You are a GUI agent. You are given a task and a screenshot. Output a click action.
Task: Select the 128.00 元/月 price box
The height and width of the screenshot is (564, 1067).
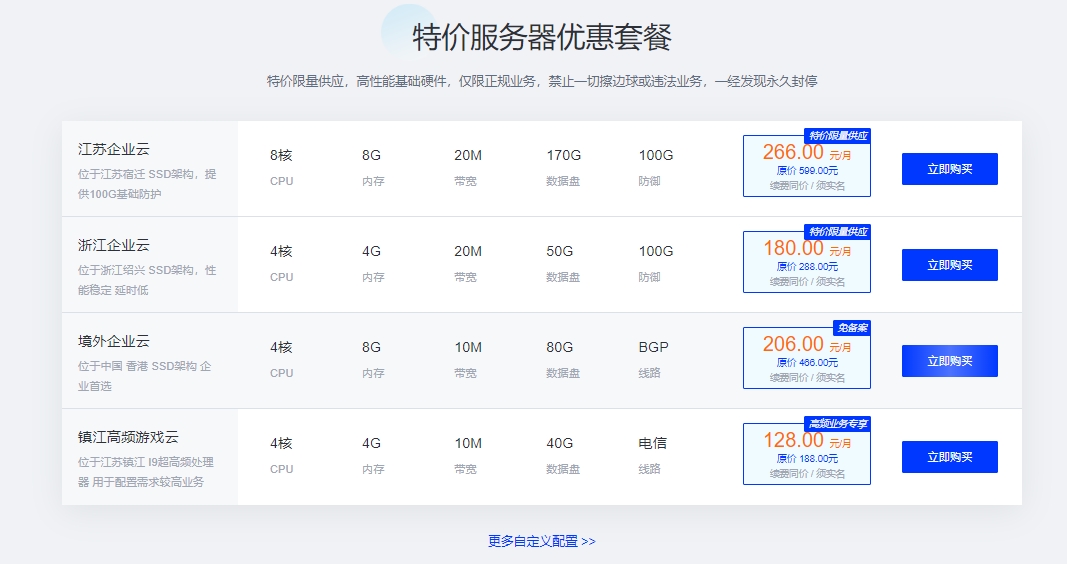click(806, 456)
